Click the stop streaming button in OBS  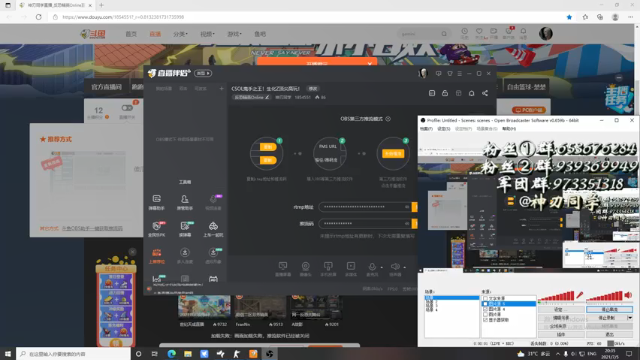[x=609, y=310]
